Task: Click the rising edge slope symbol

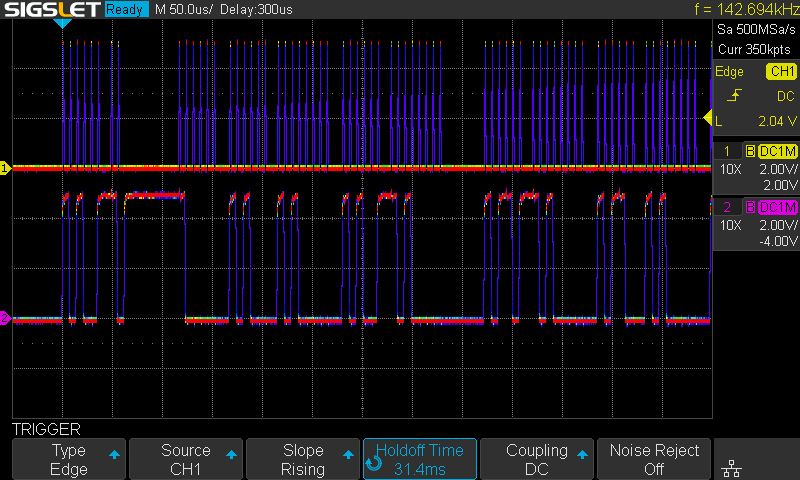Action: click(x=734, y=95)
